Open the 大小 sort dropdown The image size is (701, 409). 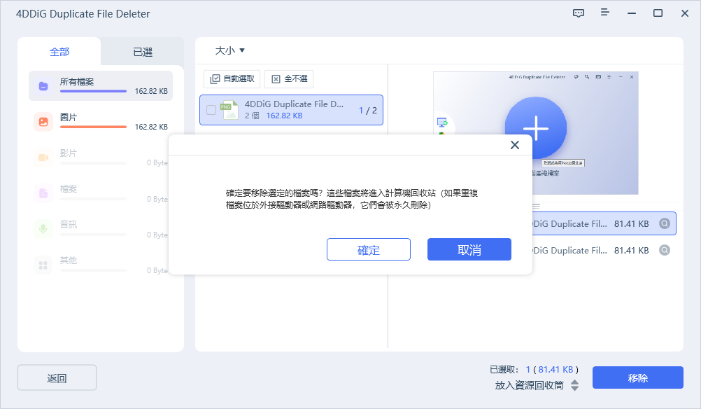coord(230,51)
